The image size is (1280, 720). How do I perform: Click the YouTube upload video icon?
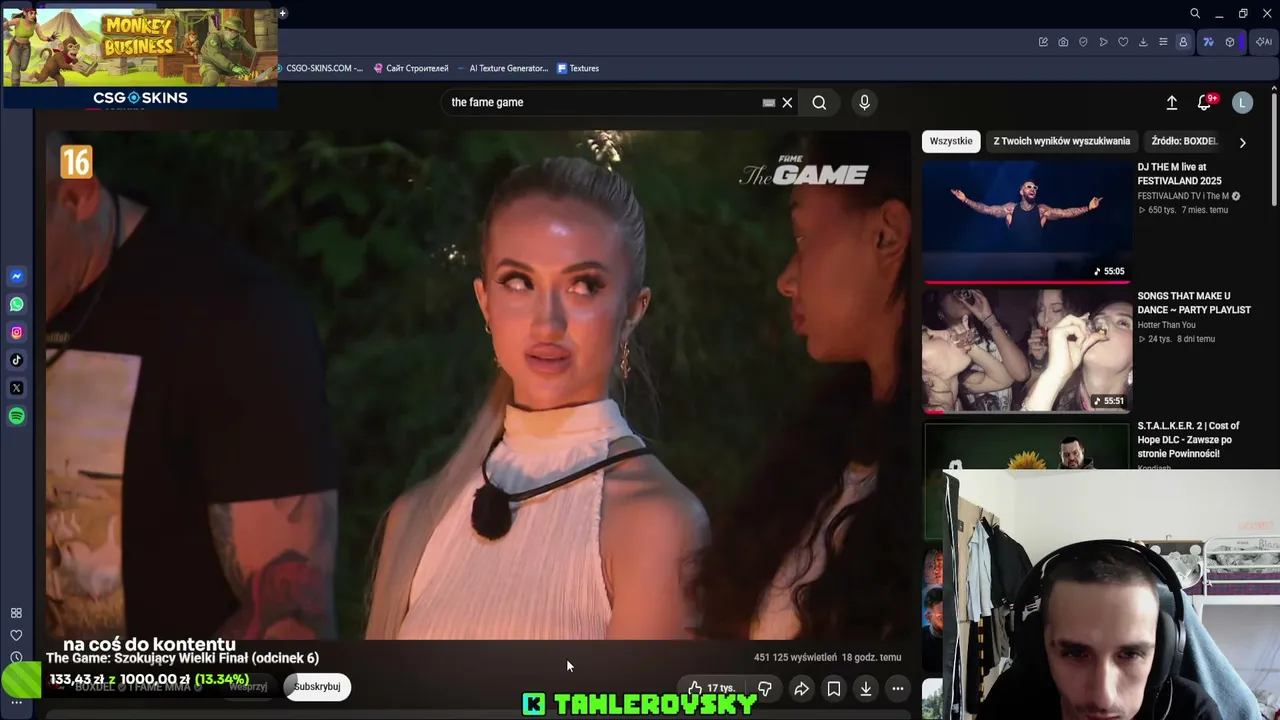(1172, 102)
